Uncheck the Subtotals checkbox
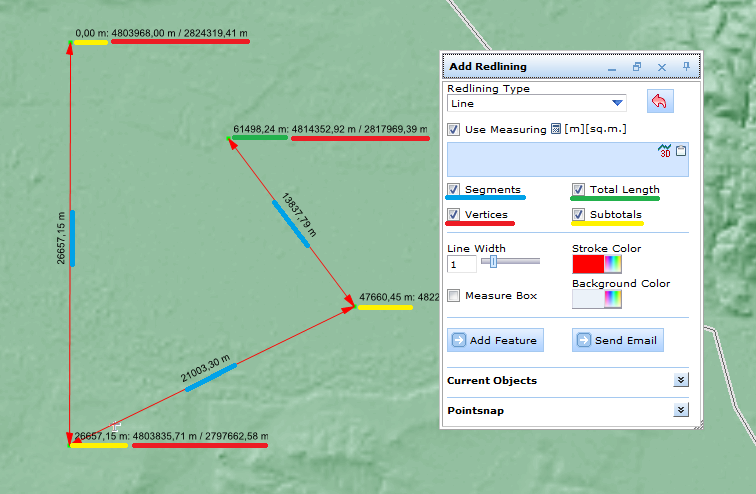Image resolution: width=756 pixels, height=494 pixels. tap(578, 214)
